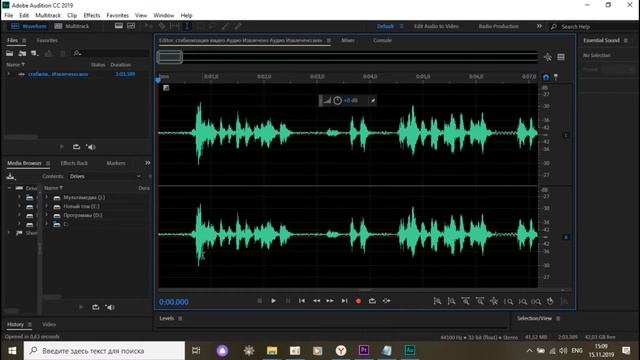The height and width of the screenshot is (360, 640).
Task: Toggle timeline snapping magnet icon
Action: click(x=546, y=77)
